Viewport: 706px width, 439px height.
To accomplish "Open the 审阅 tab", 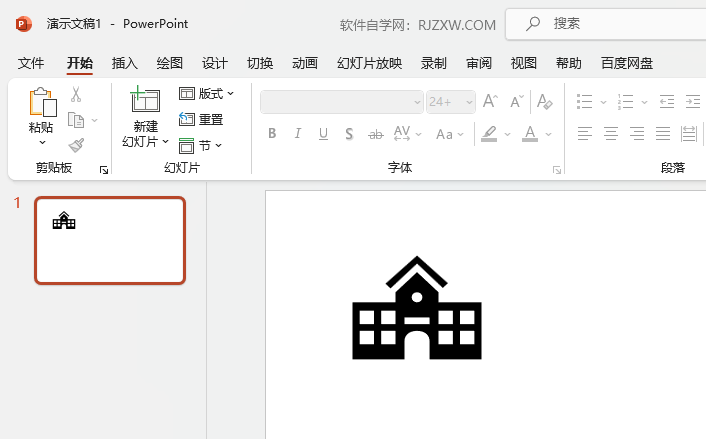I will (479, 63).
